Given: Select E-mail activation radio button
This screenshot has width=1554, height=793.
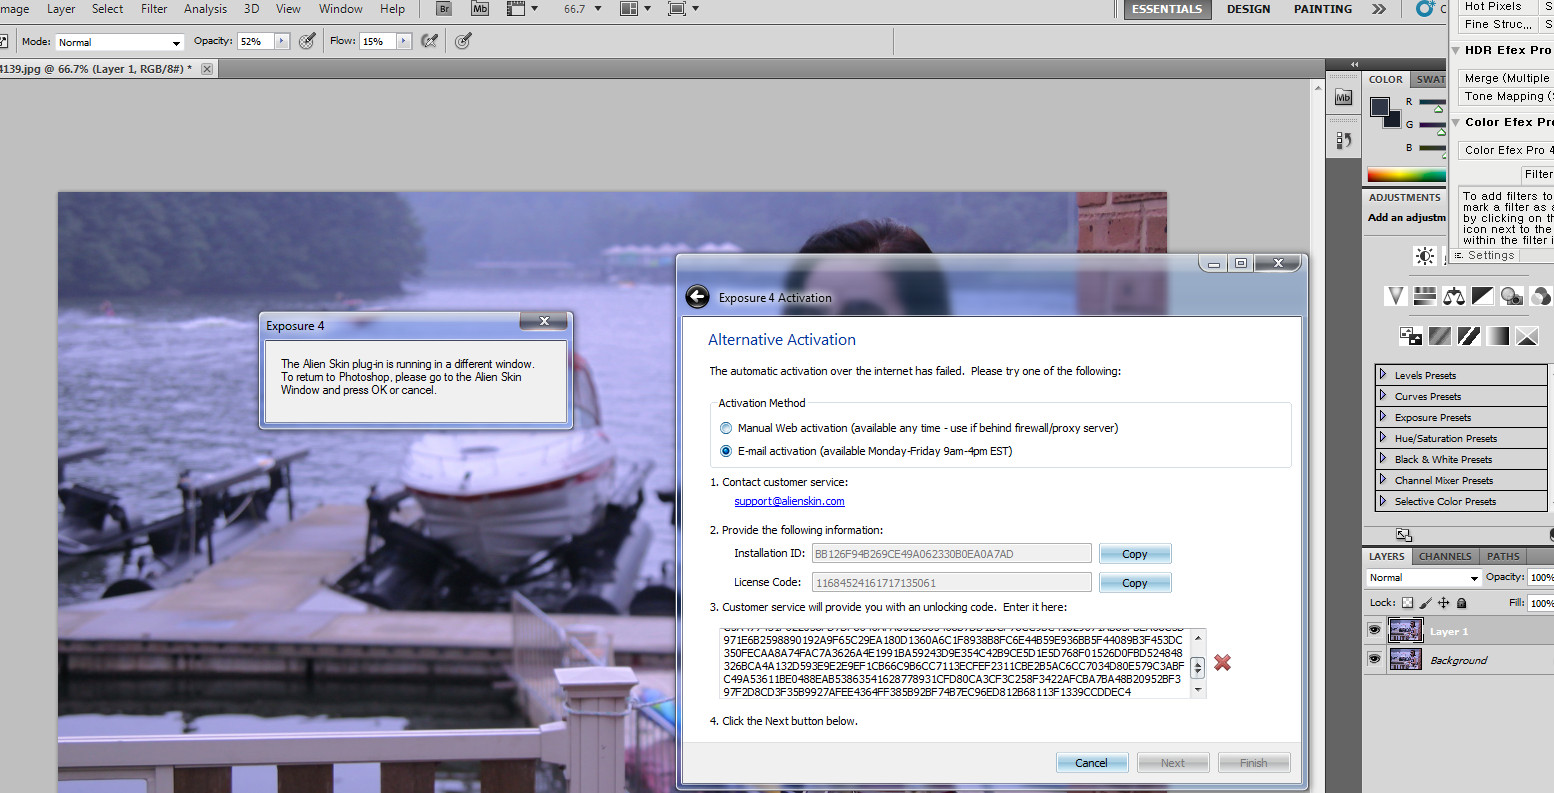Looking at the screenshot, I should (x=726, y=451).
